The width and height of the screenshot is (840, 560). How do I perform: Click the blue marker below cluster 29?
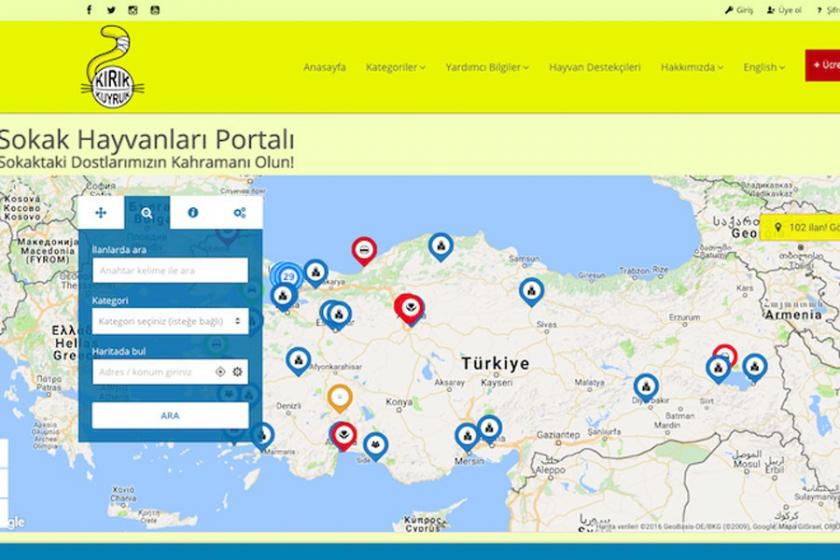tap(283, 296)
